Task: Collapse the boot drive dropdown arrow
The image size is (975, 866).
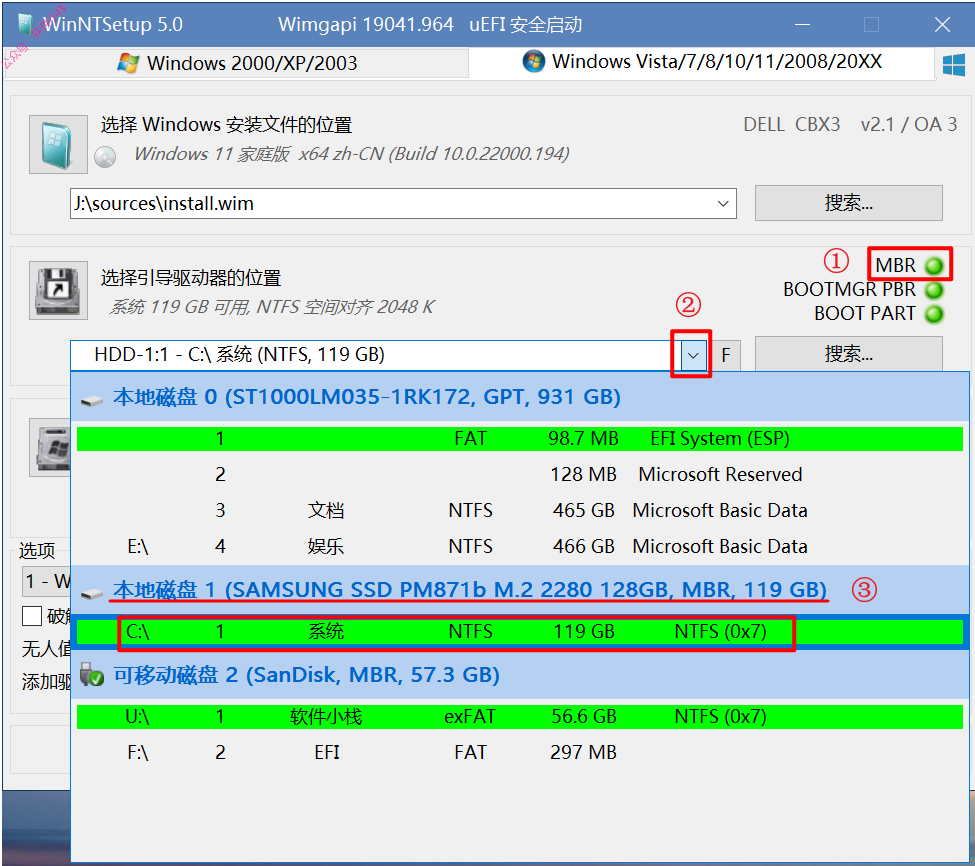Action: [693, 356]
